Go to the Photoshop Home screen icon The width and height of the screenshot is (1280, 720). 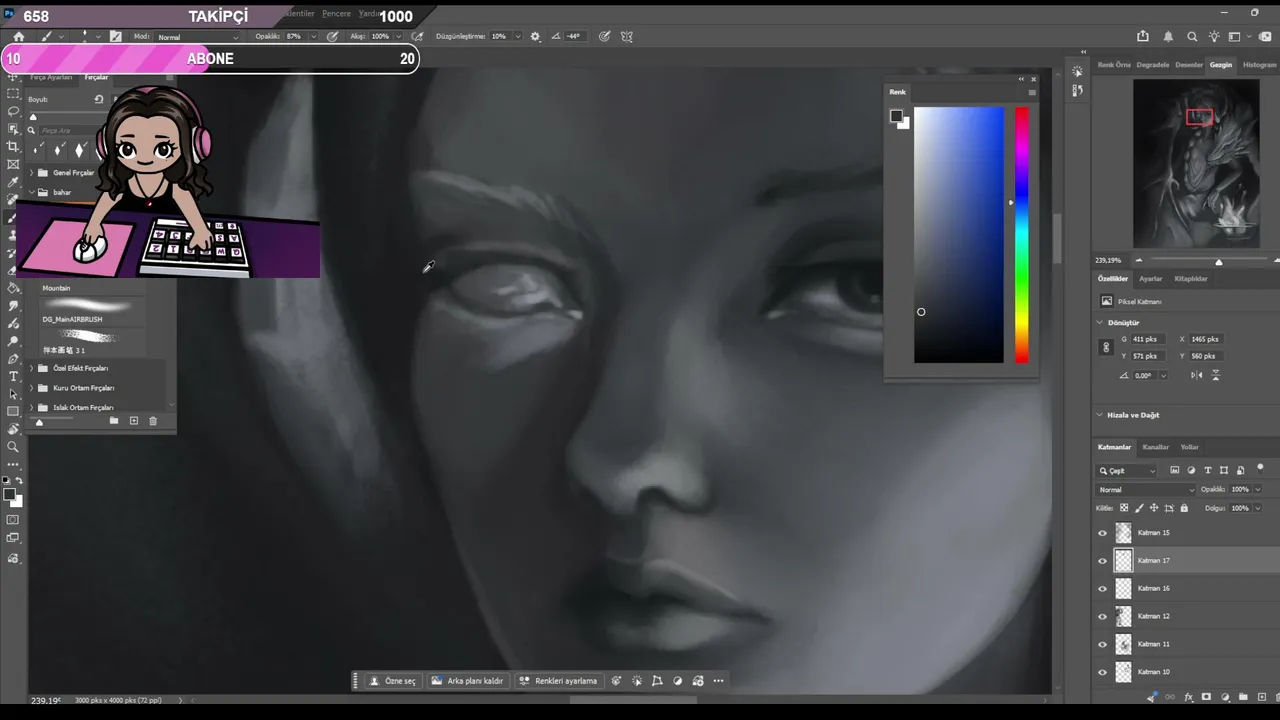tap(18, 36)
